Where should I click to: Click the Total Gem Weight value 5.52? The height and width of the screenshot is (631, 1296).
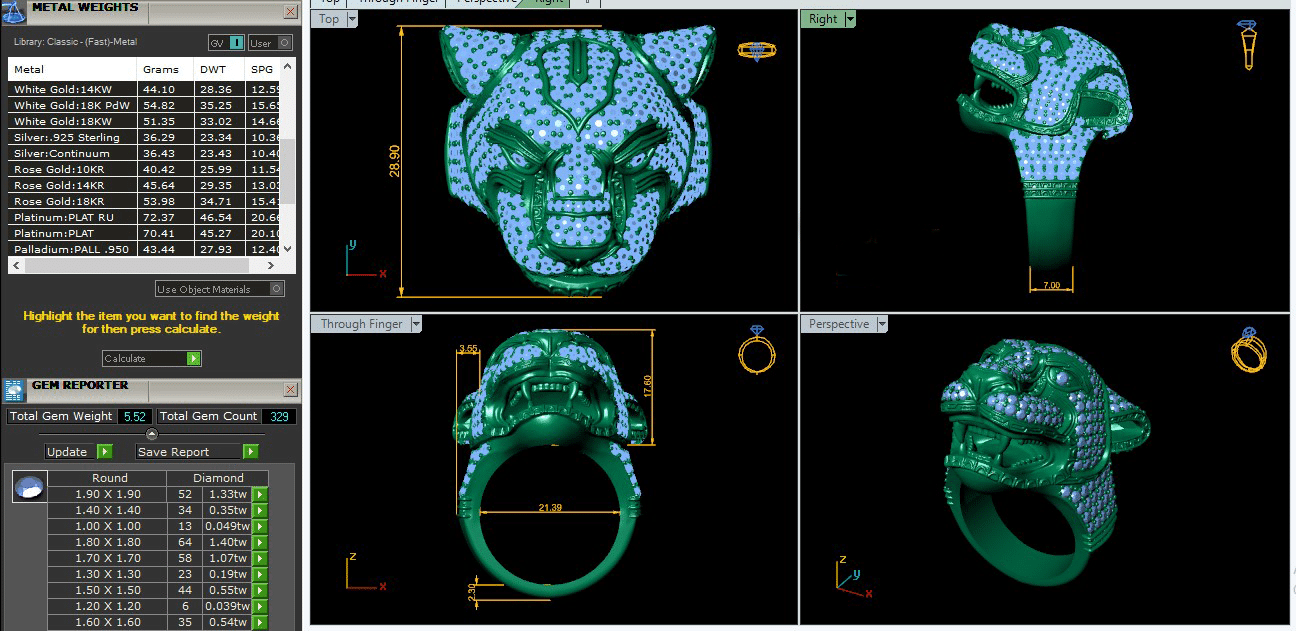[x=134, y=416]
